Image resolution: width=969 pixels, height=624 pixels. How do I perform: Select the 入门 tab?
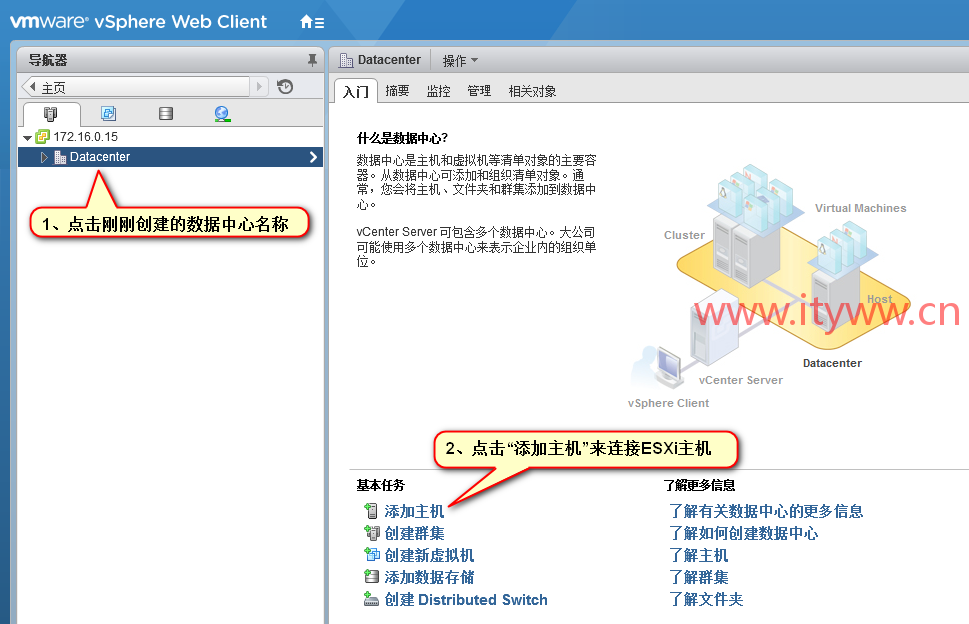pyautogui.click(x=355, y=91)
